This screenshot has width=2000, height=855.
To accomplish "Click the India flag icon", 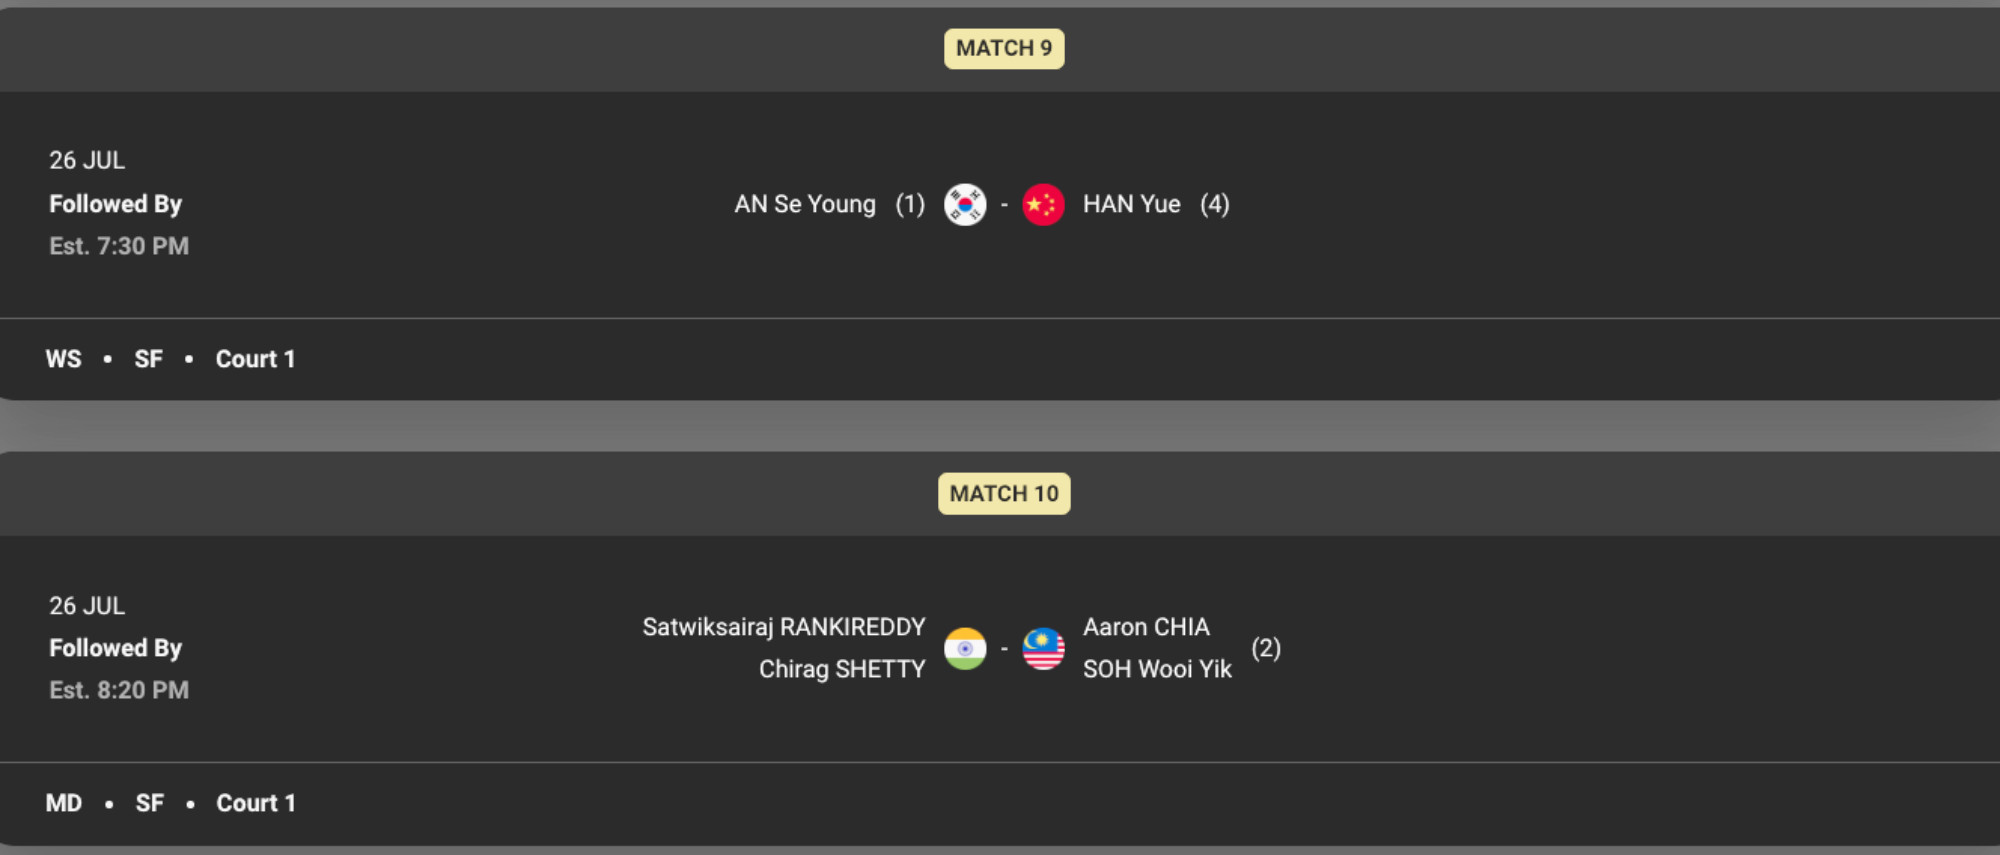I will [965, 649].
